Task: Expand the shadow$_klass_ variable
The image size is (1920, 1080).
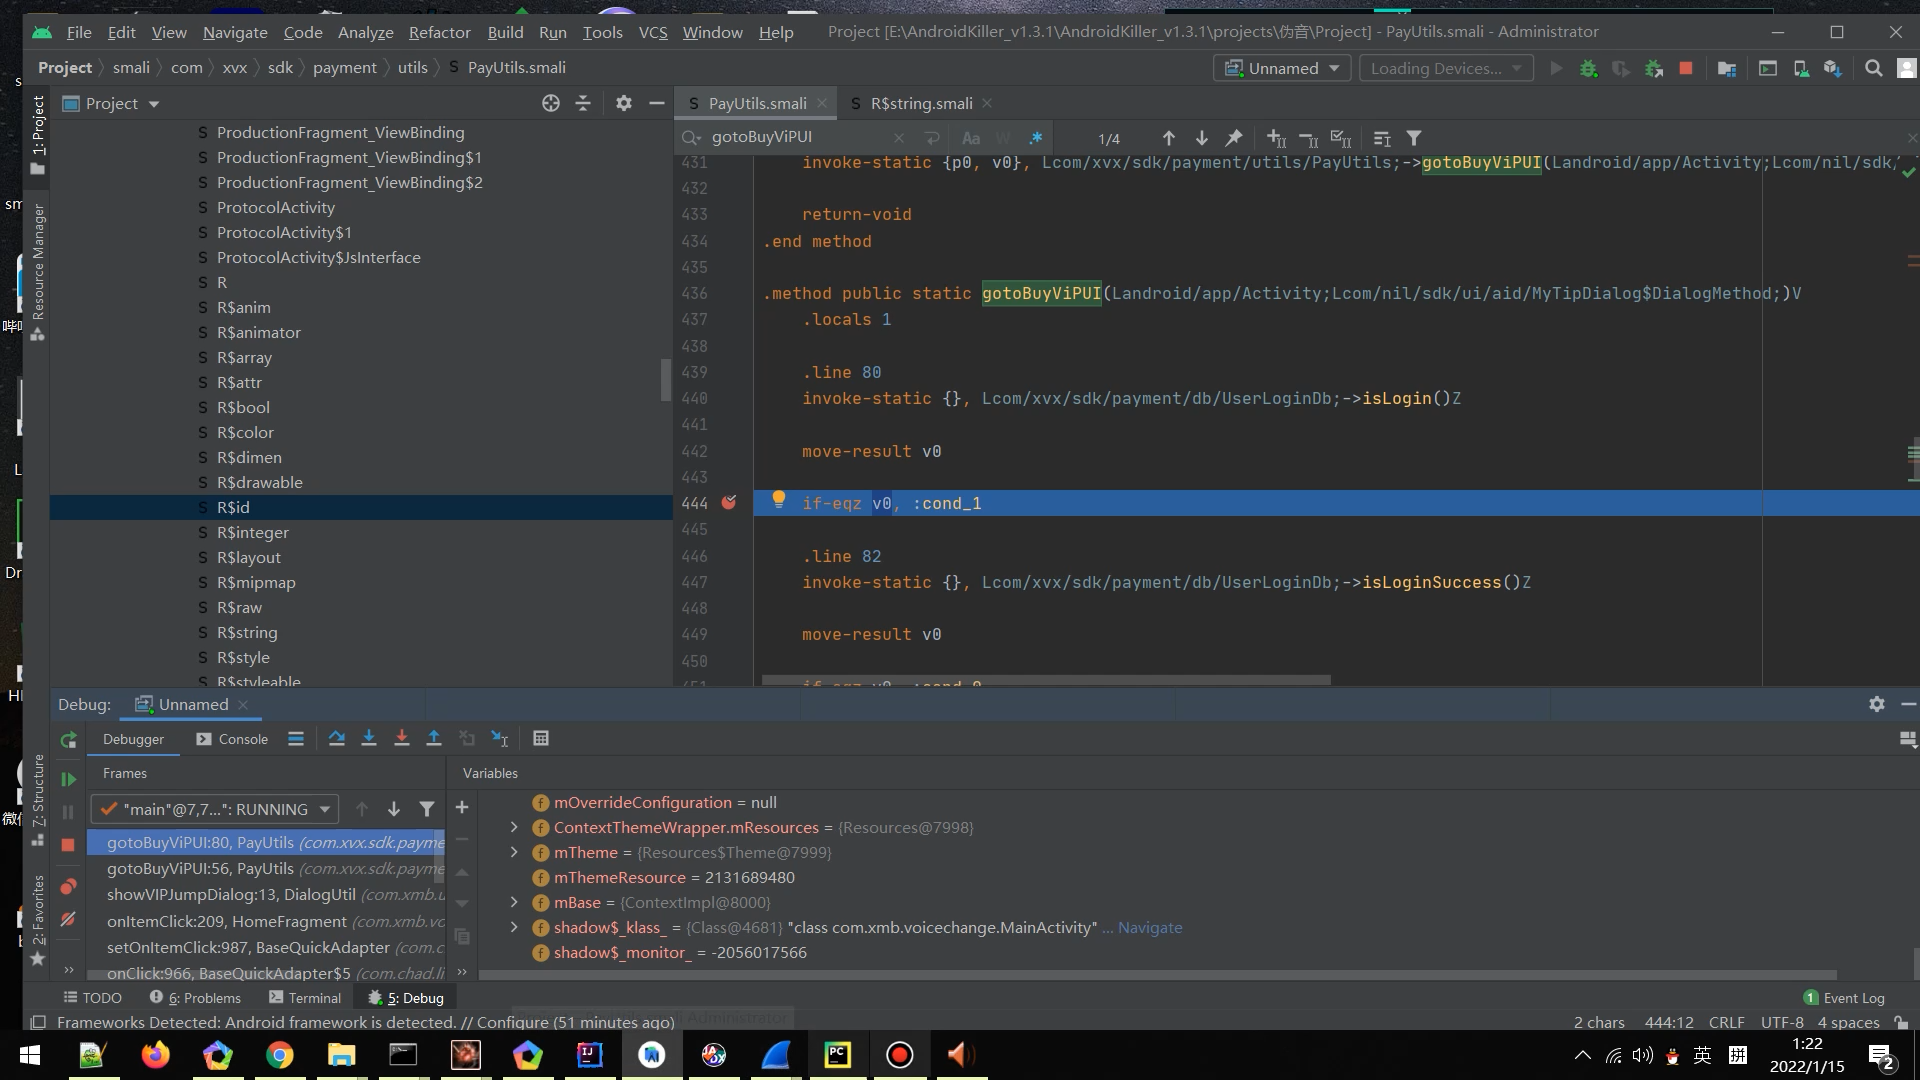Action: pyautogui.click(x=514, y=927)
